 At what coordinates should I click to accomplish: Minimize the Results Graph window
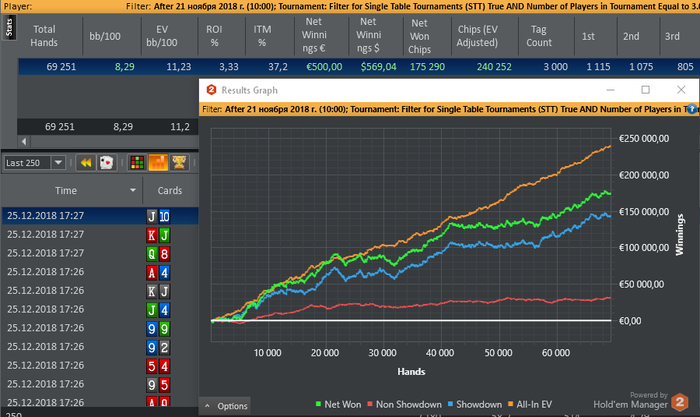coord(610,90)
